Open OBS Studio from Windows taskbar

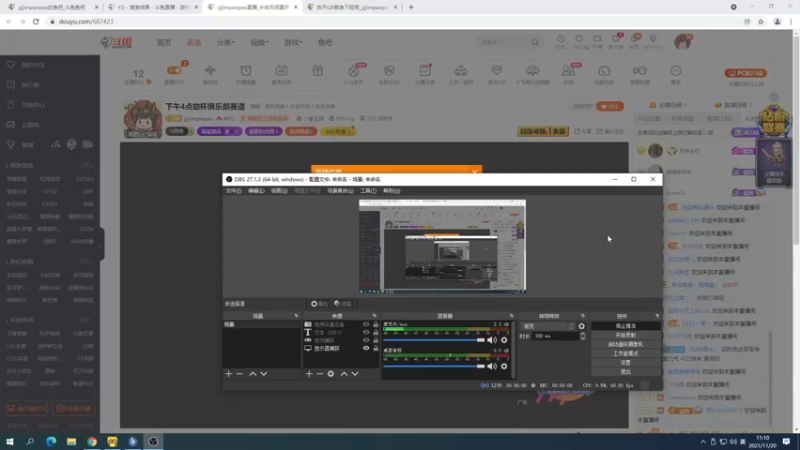point(153,441)
